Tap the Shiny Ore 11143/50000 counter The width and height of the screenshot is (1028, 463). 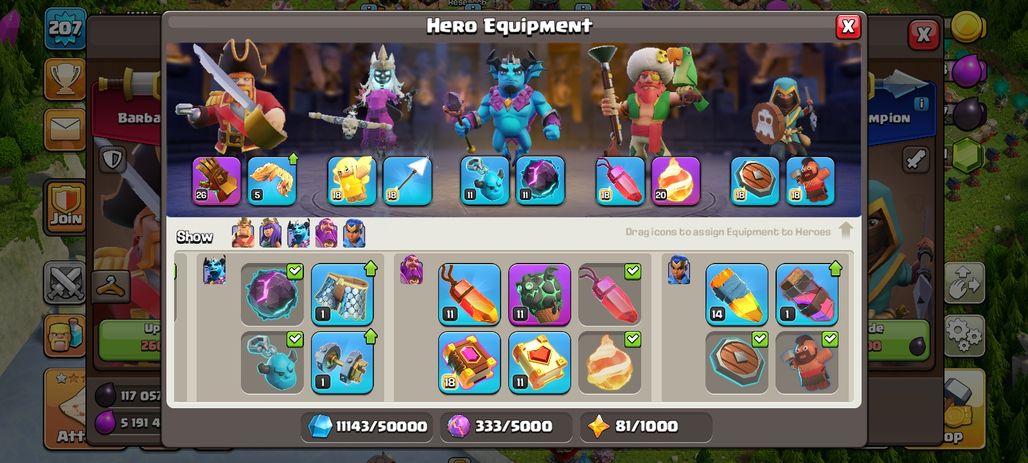(366, 426)
